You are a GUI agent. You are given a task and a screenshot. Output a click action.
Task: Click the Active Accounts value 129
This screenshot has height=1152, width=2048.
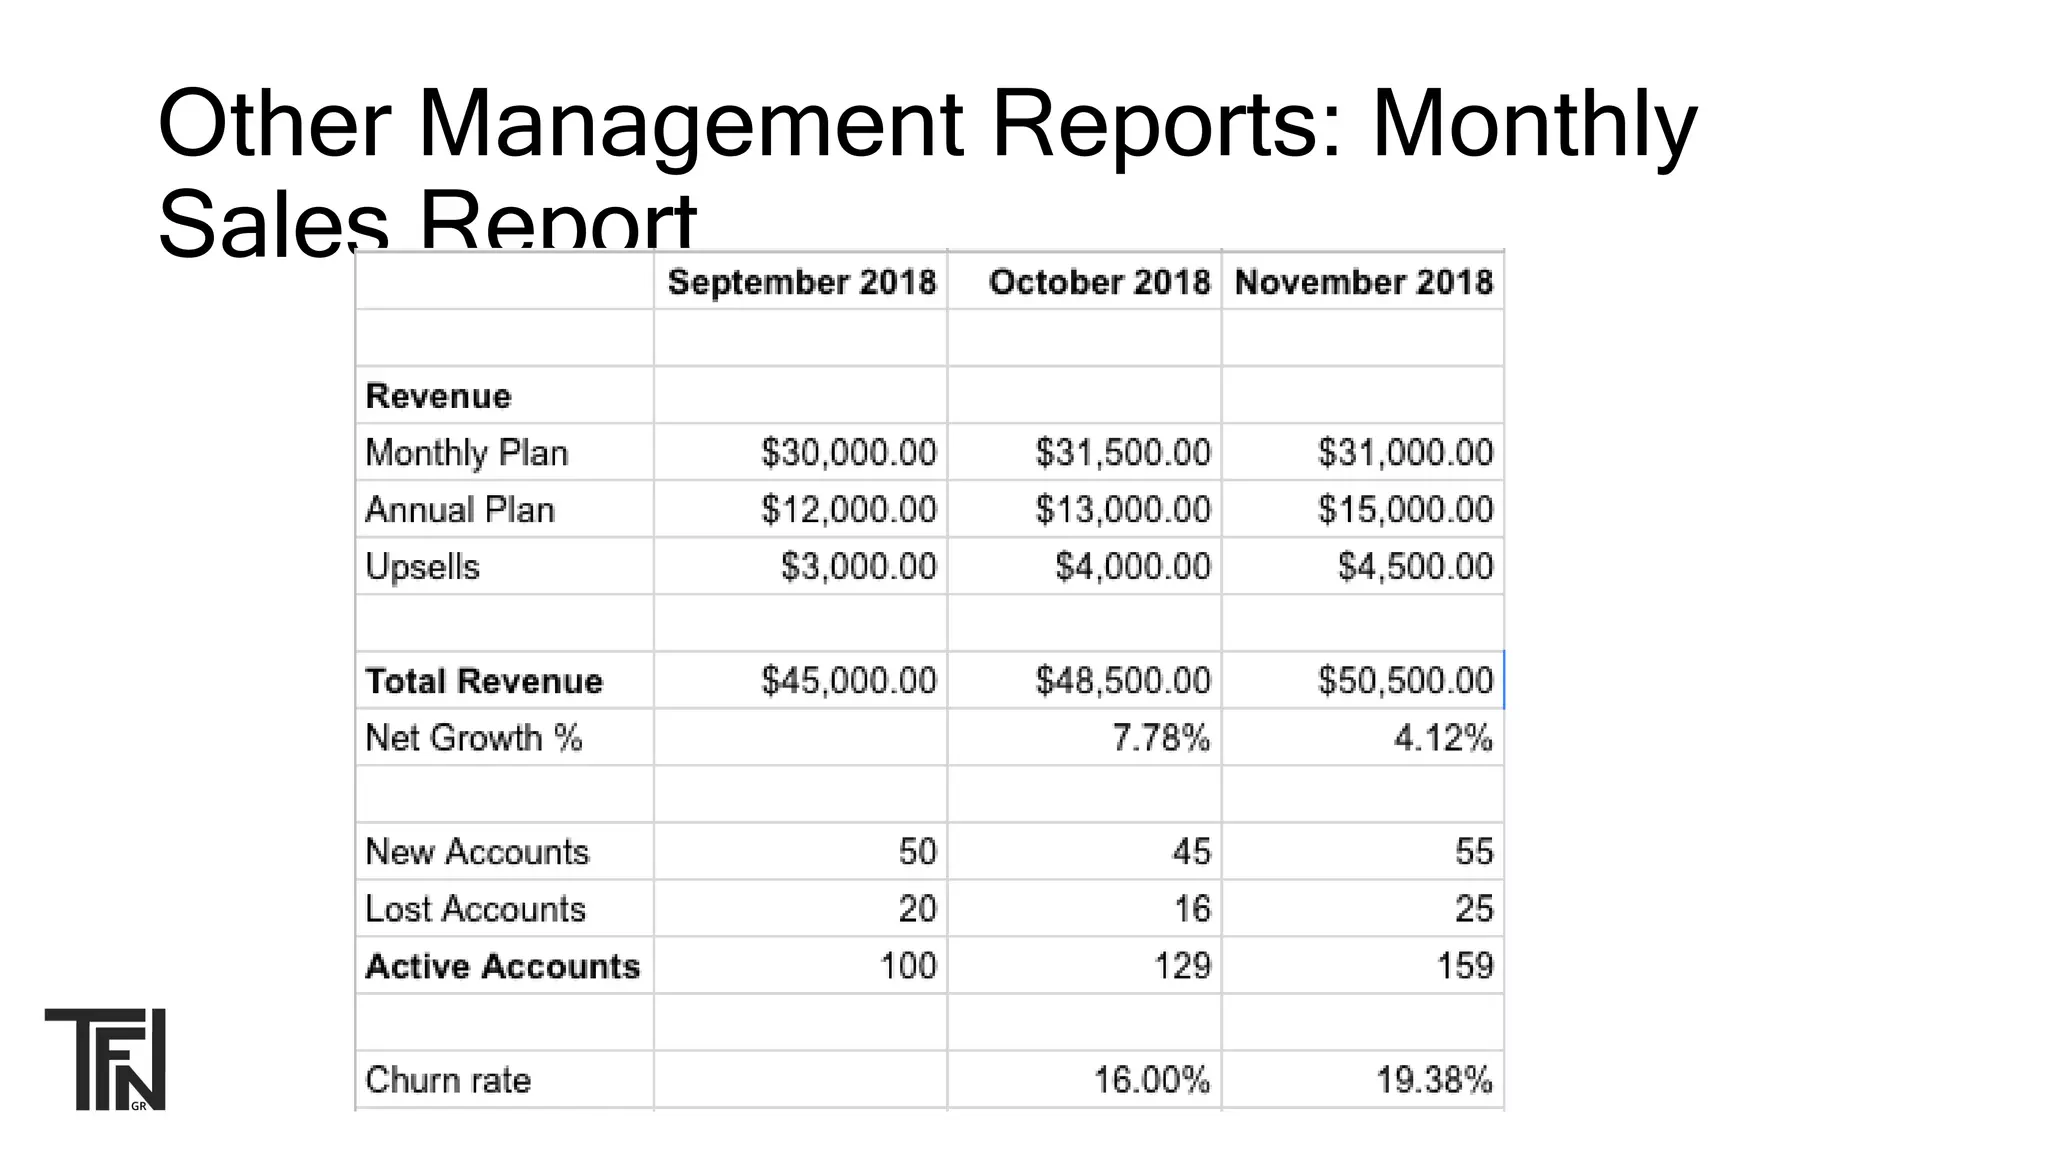1182,966
